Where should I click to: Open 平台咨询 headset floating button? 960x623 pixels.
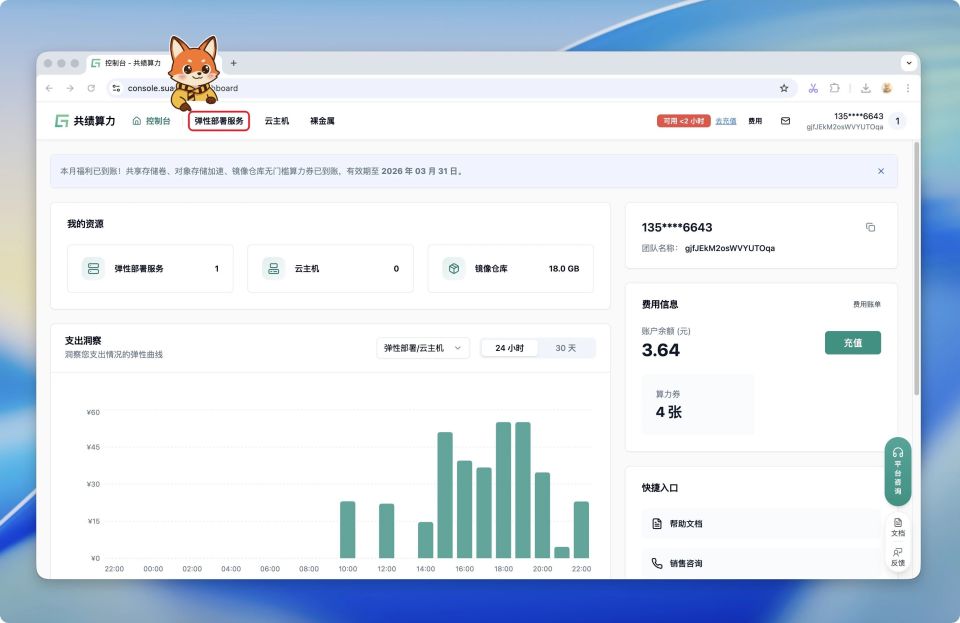point(898,472)
